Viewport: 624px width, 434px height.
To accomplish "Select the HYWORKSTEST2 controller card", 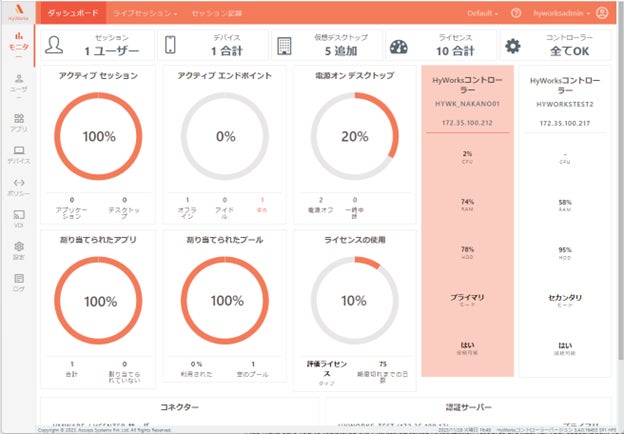I will pos(565,221).
